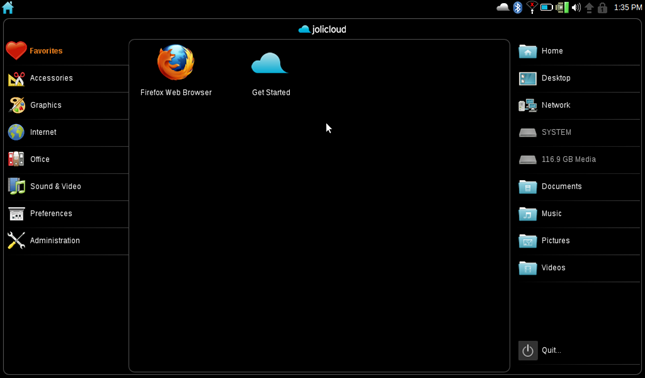Open the Preferences category
Screen dimensions: 645x378
click(x=67, y=214)
